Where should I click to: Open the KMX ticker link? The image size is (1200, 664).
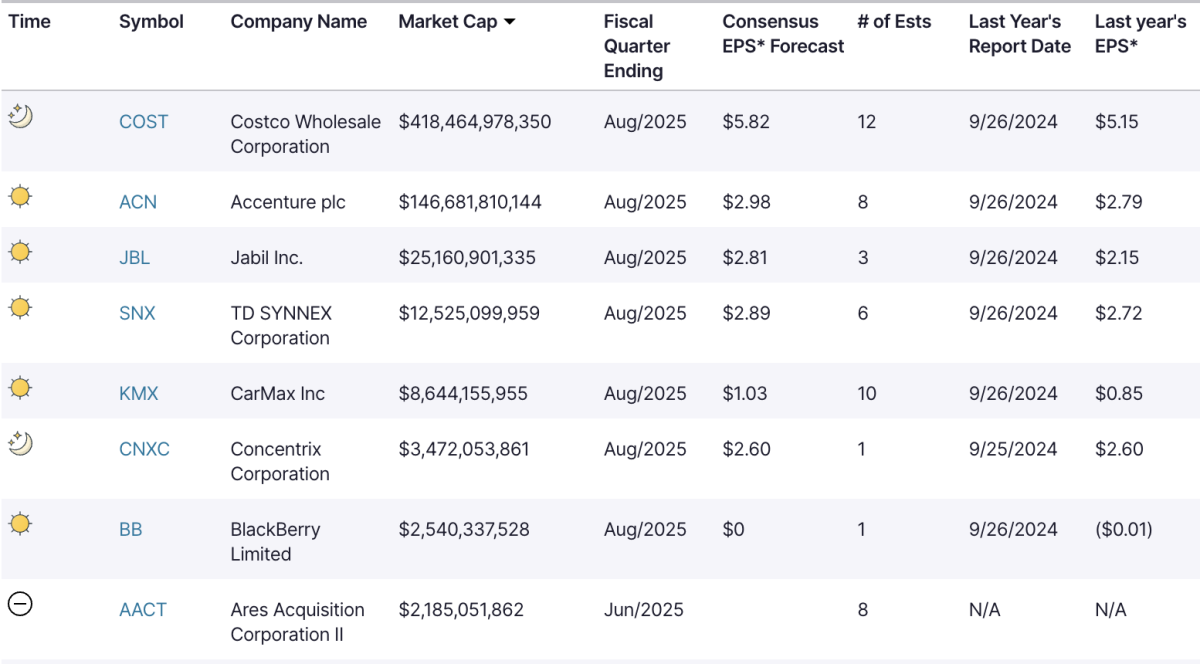(138, 393)
